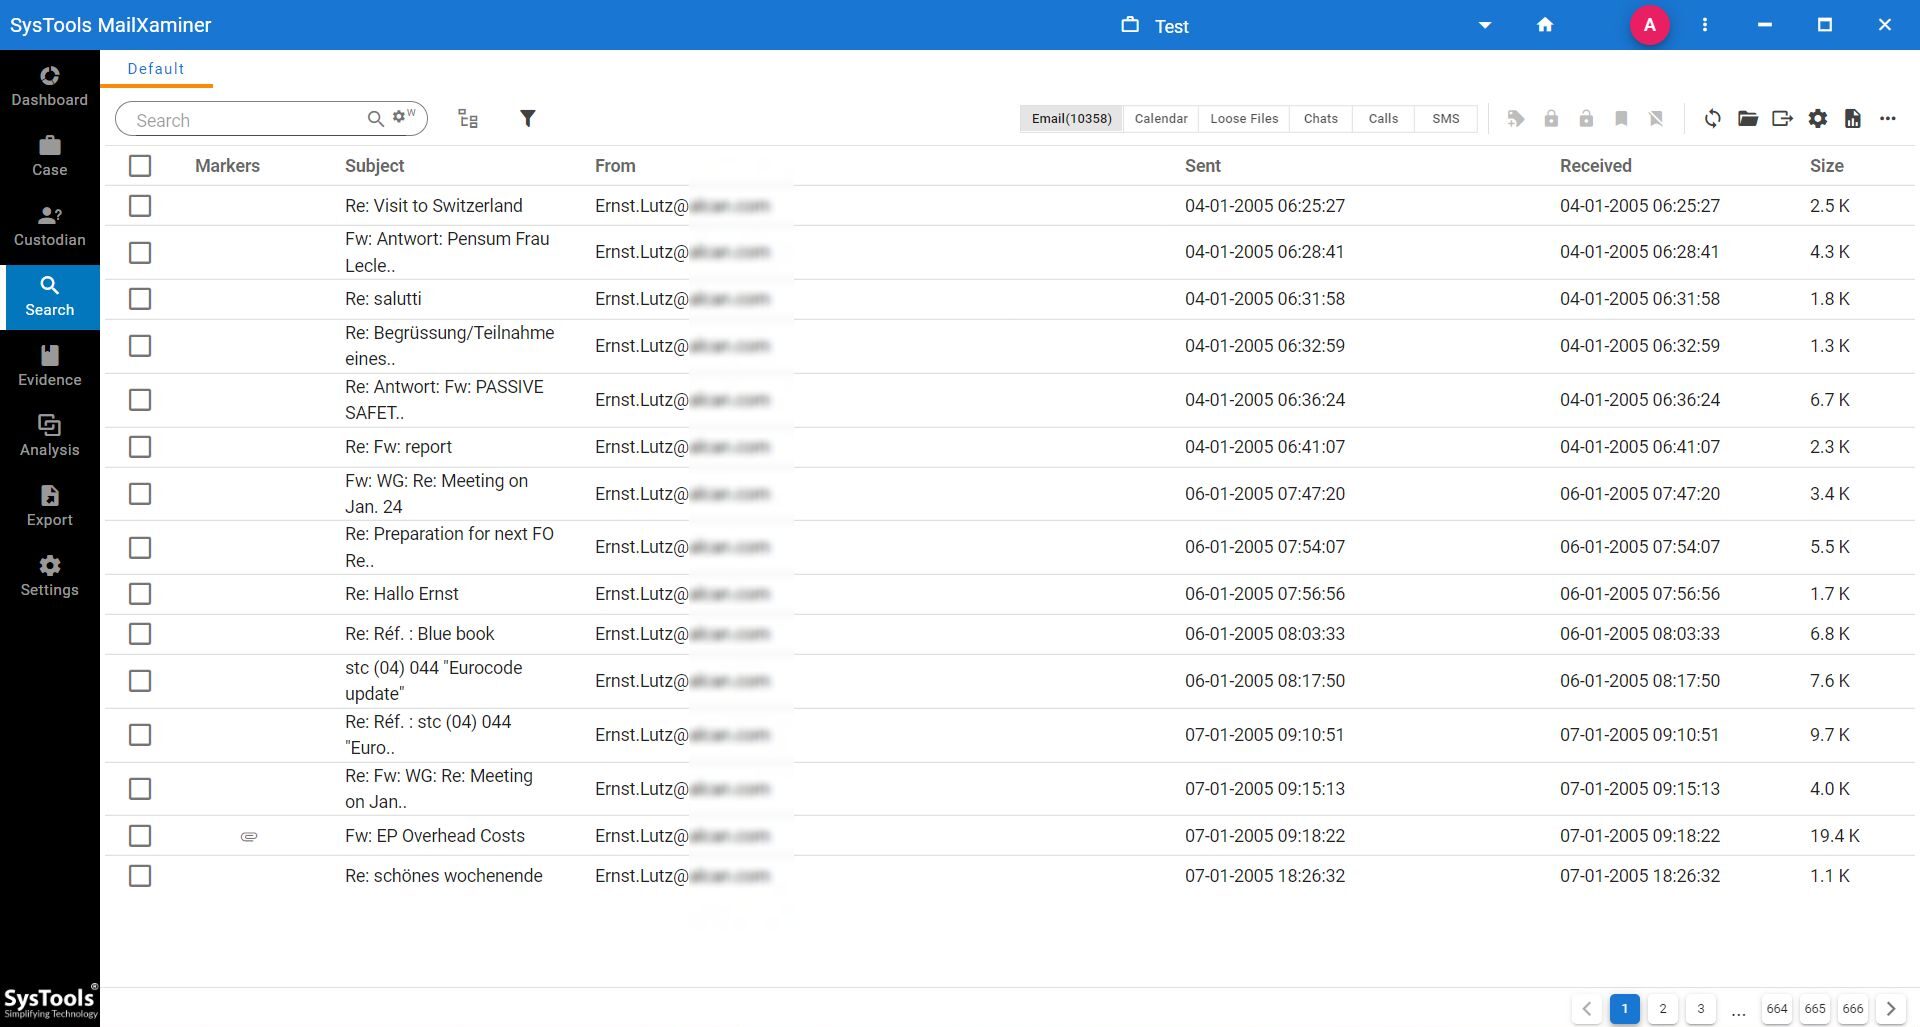Check the Re: salutti email row
1920x1027 pixels.
[x=140, y=299]
